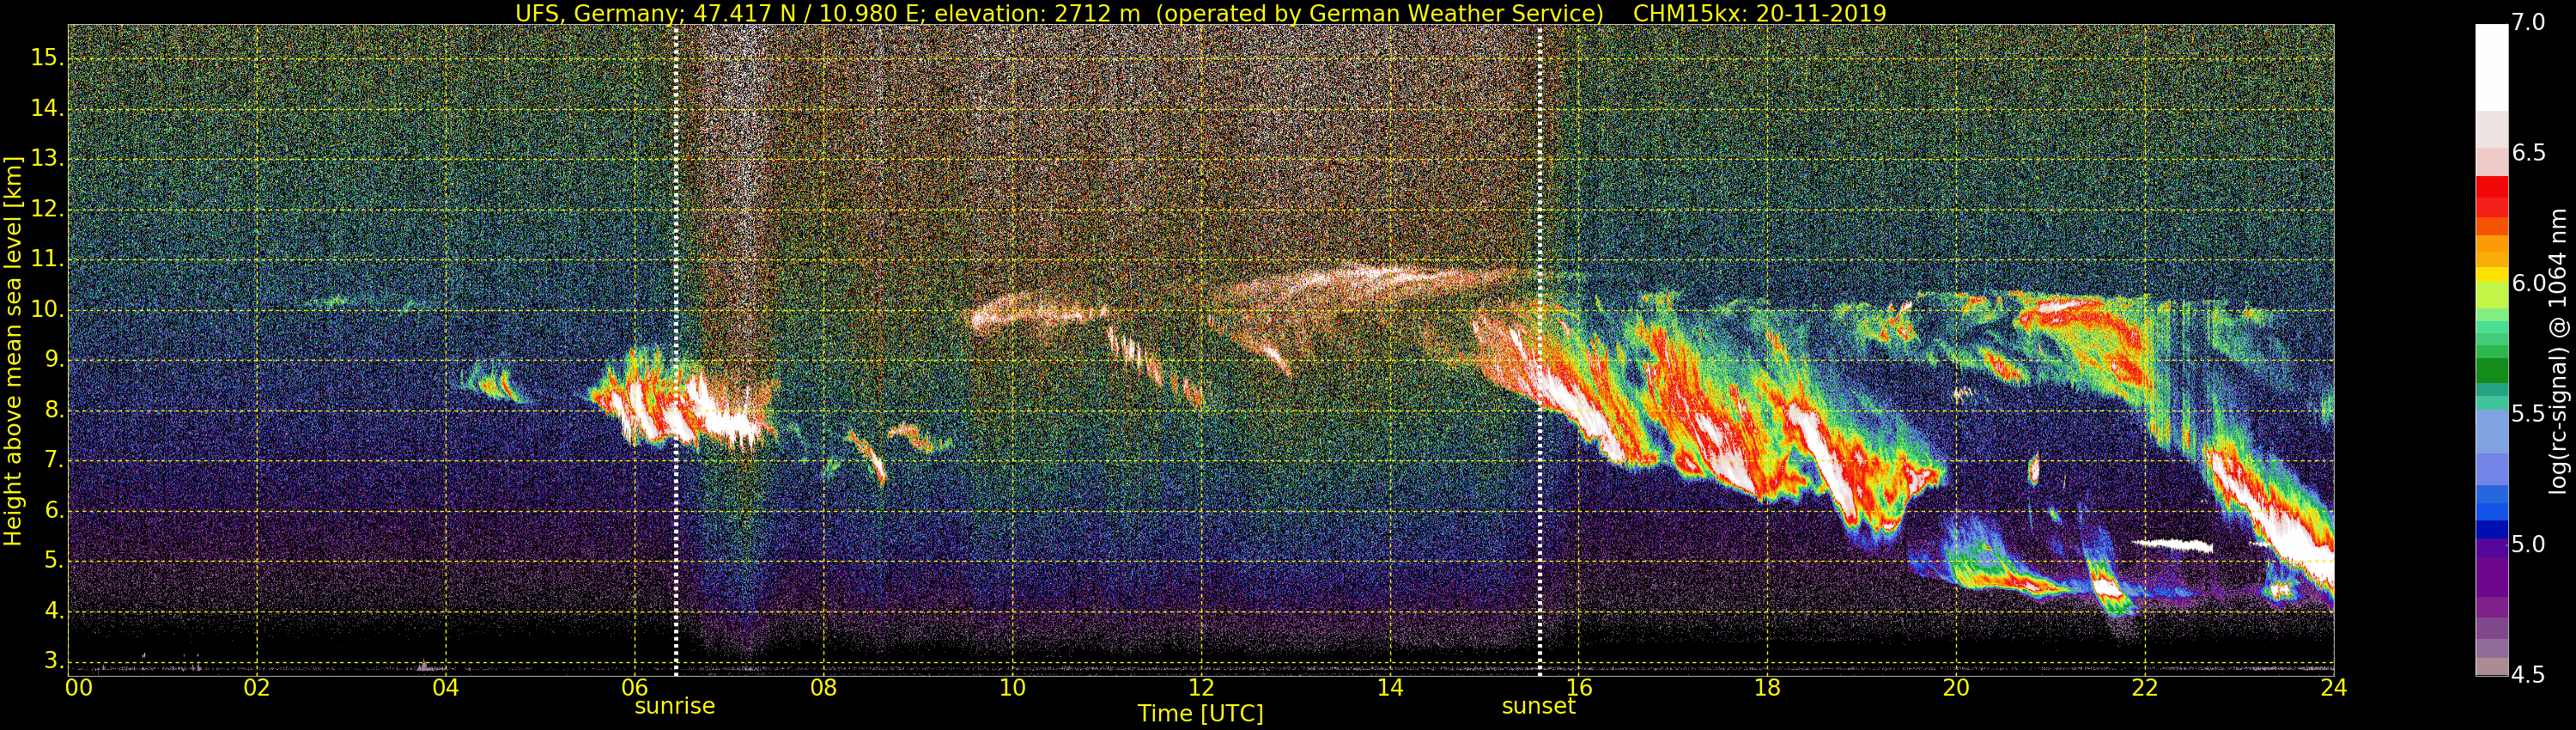Click the height axis tick '14.'
The image size is (2576, 730).
[x=46, y=108]
